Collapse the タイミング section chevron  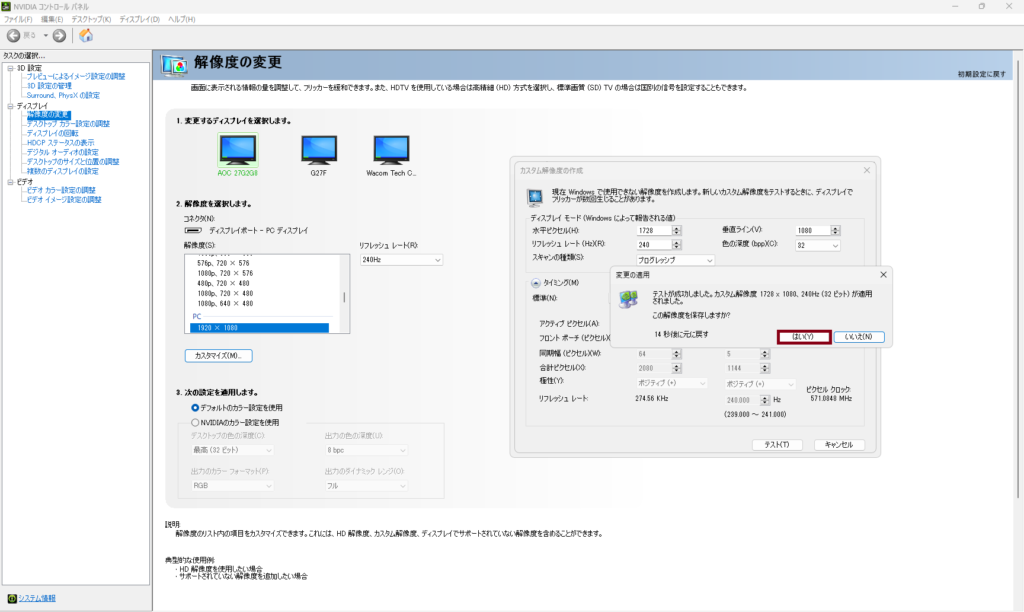(x=535, y=282)
